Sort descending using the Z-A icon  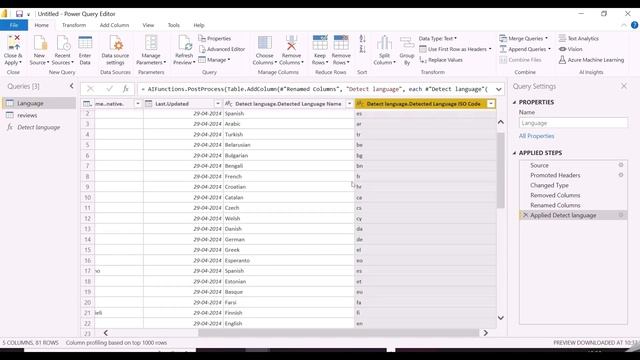362,49
